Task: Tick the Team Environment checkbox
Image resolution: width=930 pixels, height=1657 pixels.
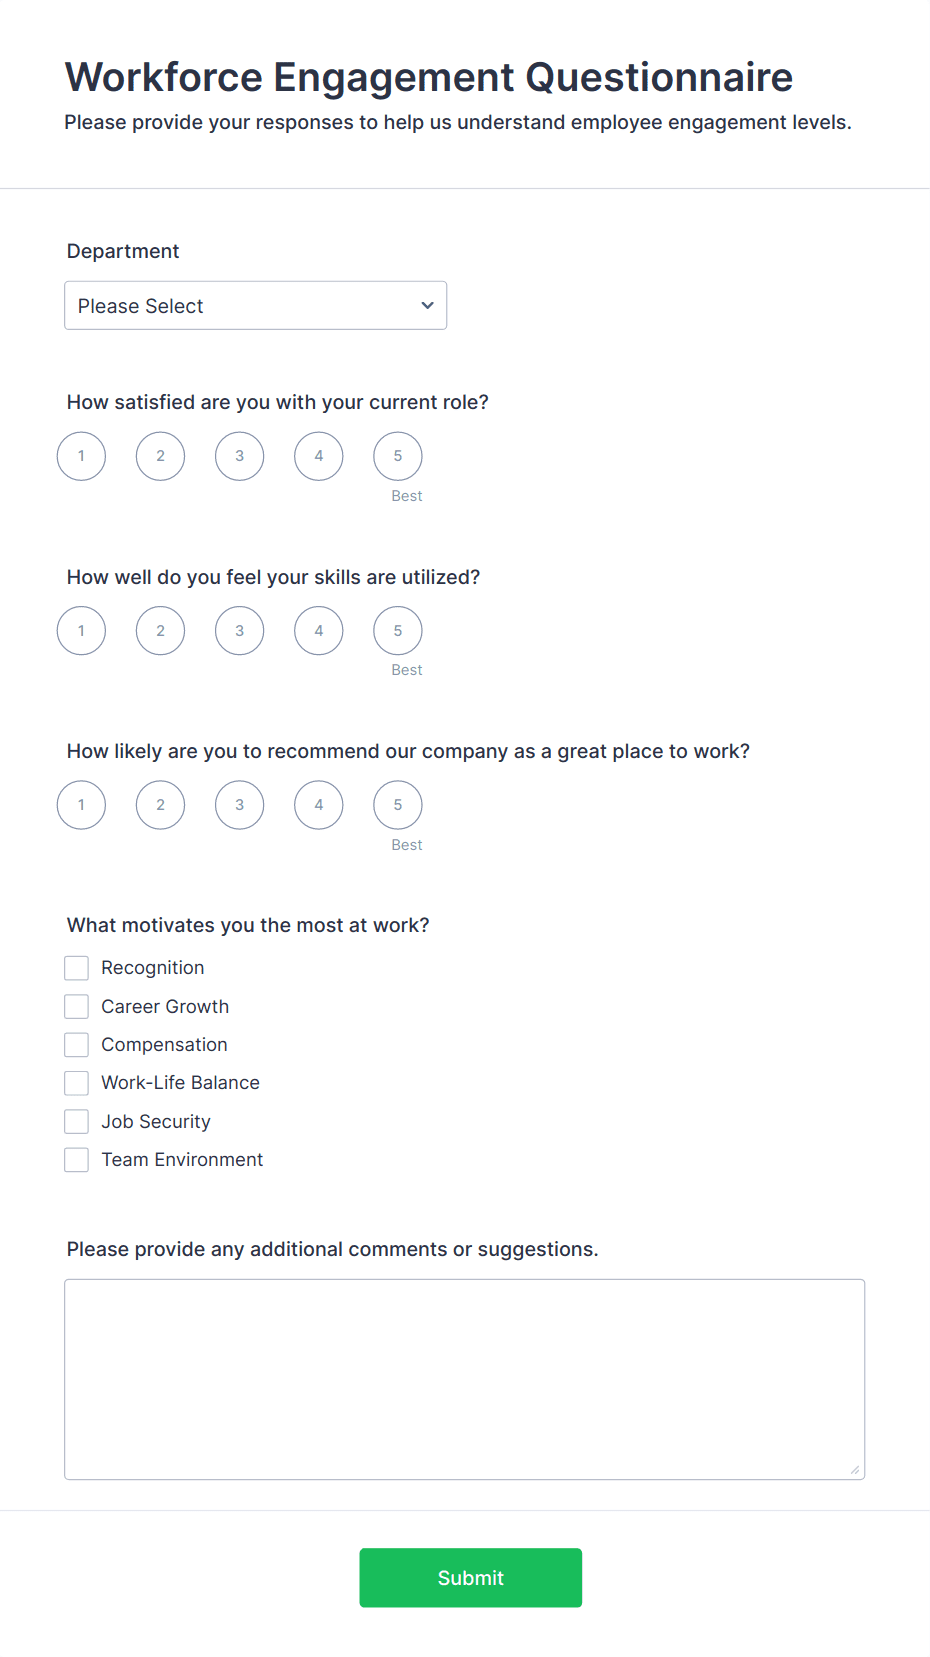Action: (76, 1160)
